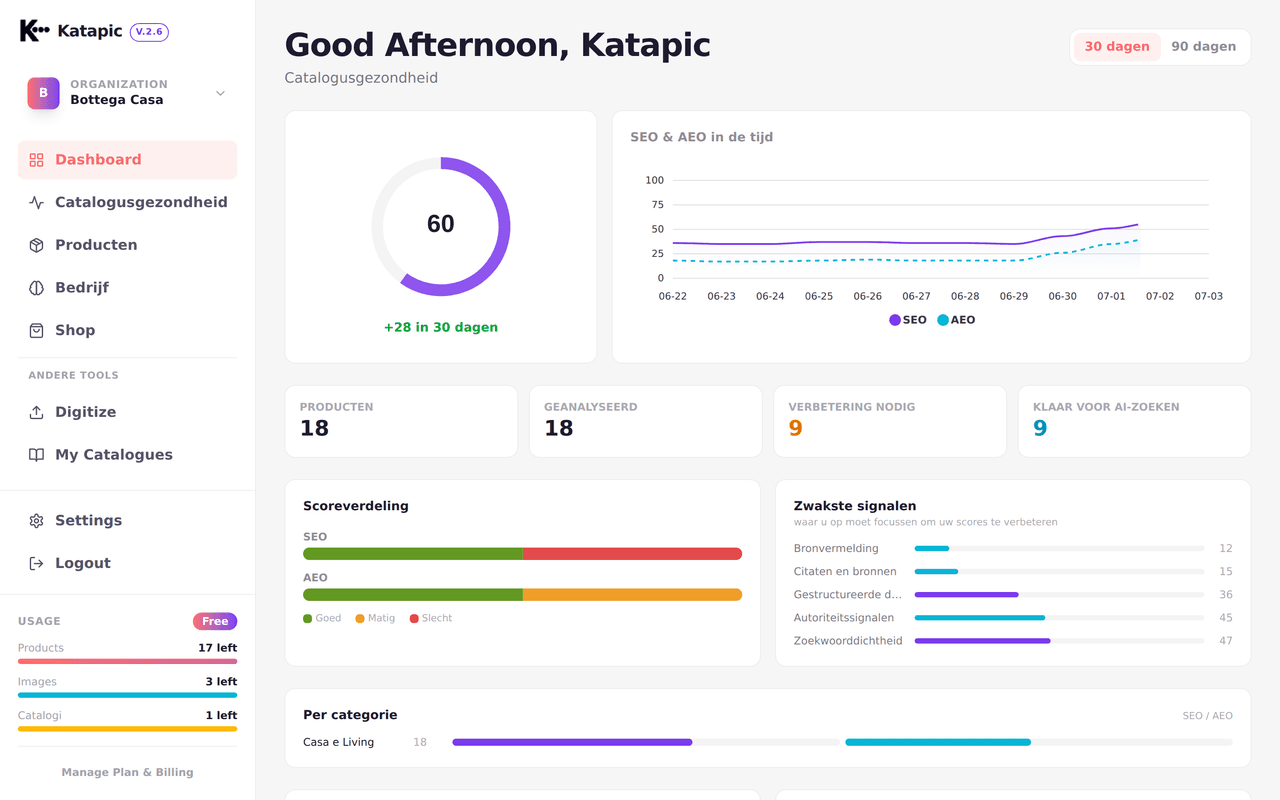The width and height of the screenshot is (1280, 800).
Task: Expand the organization dropdown chevron
Action: [x=220, y=93]
